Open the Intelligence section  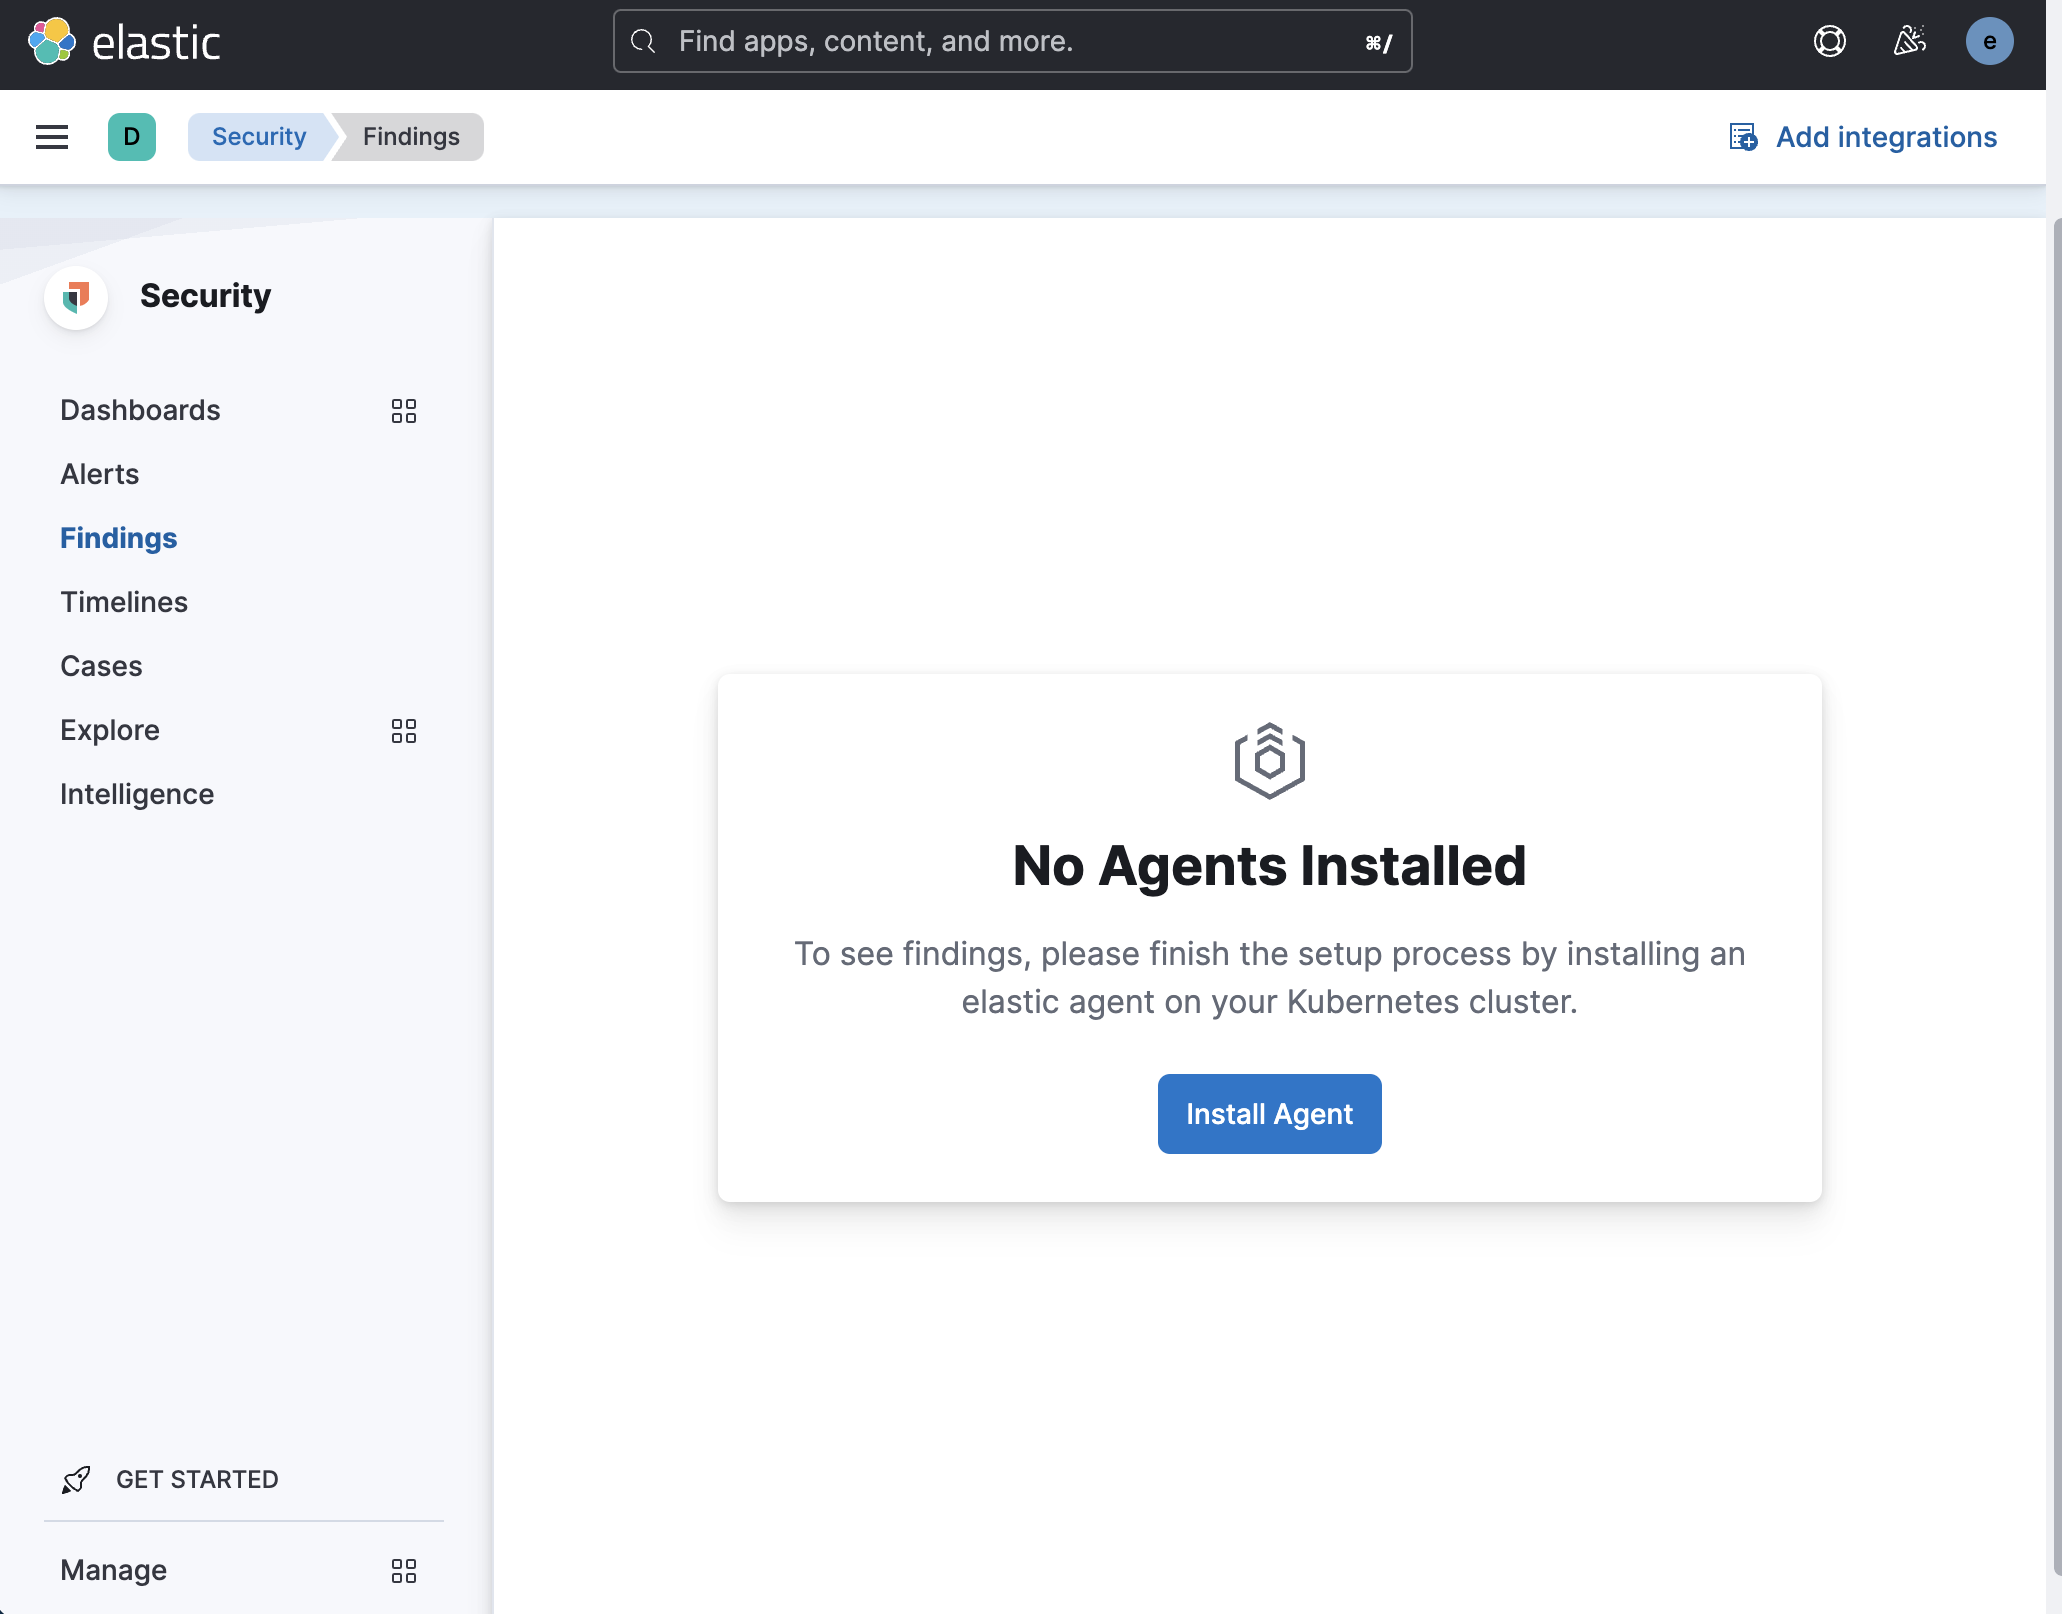pyautogui.click(x=137, y=793)
